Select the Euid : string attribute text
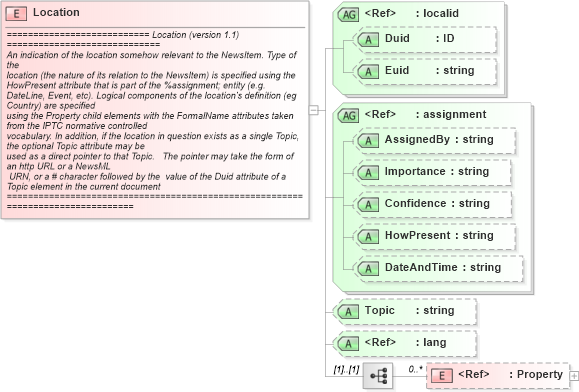The height and width of the screenshot is (392, 579). tap(429, 71)
